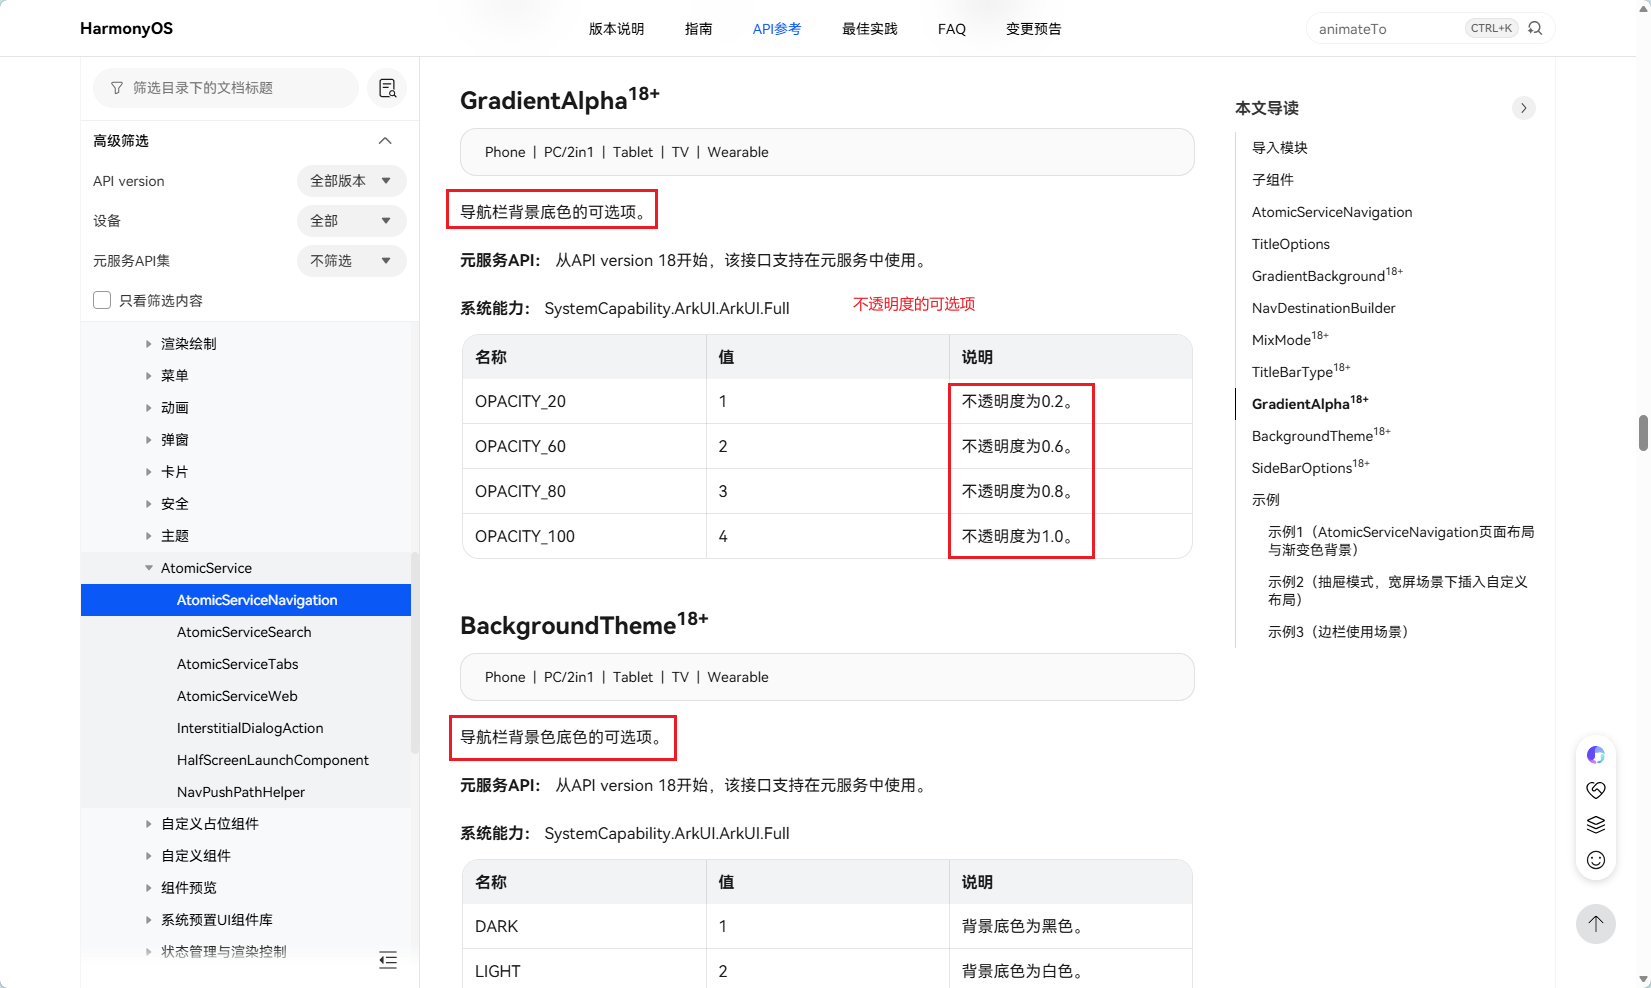The width and height of the screenshot is (1651, 988).
Task: Open the 设备 全部 dropdown
Action: [351, 221]
